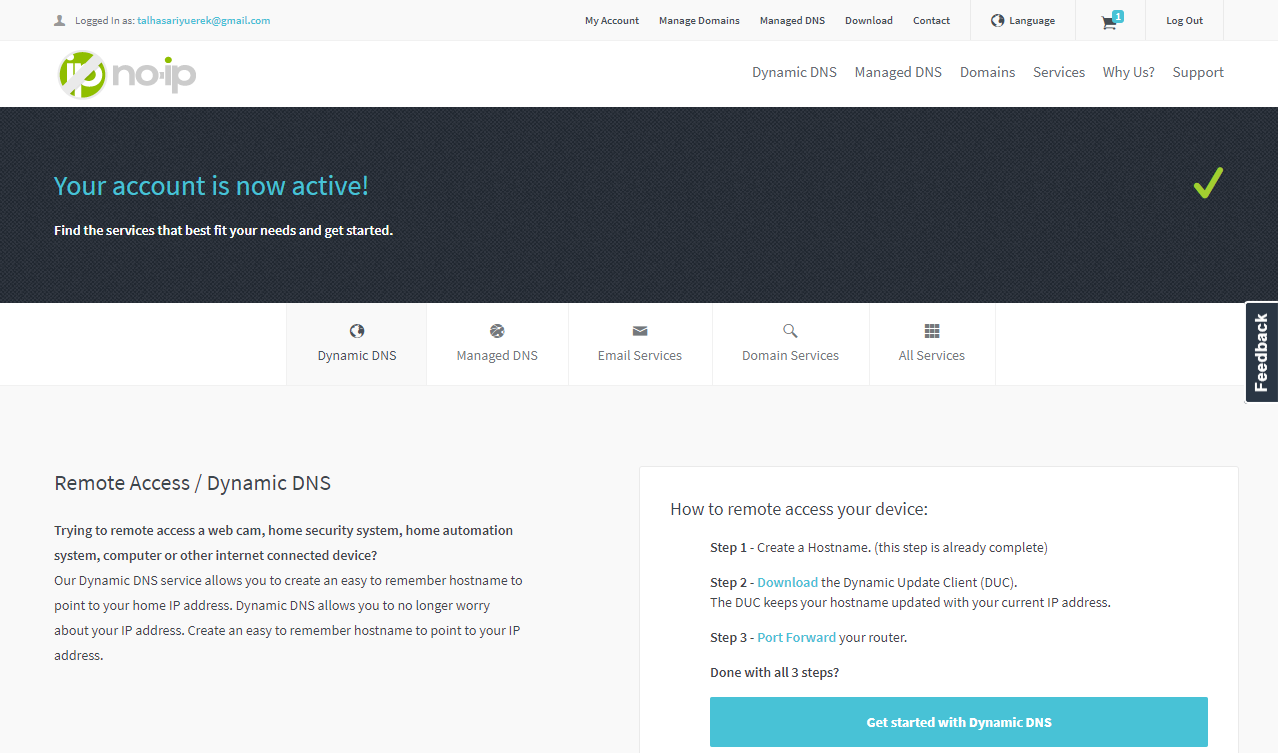Image resolution: width=1278 pixels, height=753 pixels.
Task: Click the Done with all 3 steps? text
Action: click(x=774, y=672)
